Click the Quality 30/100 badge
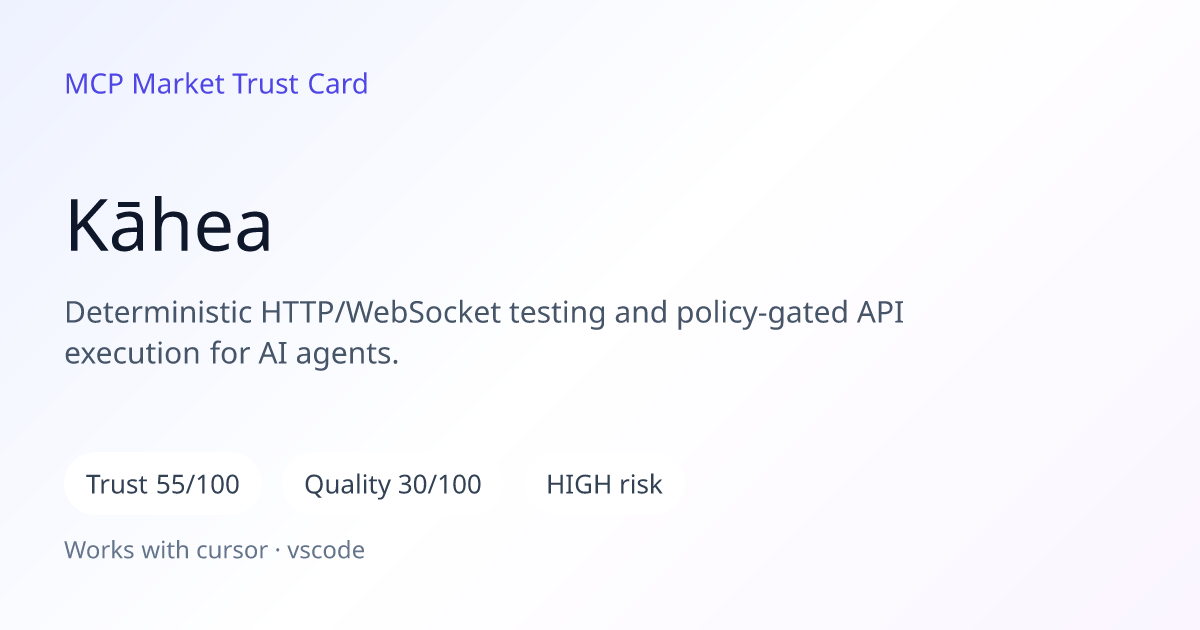Viewport: 1200px width, 630px height. pos(393,485)
